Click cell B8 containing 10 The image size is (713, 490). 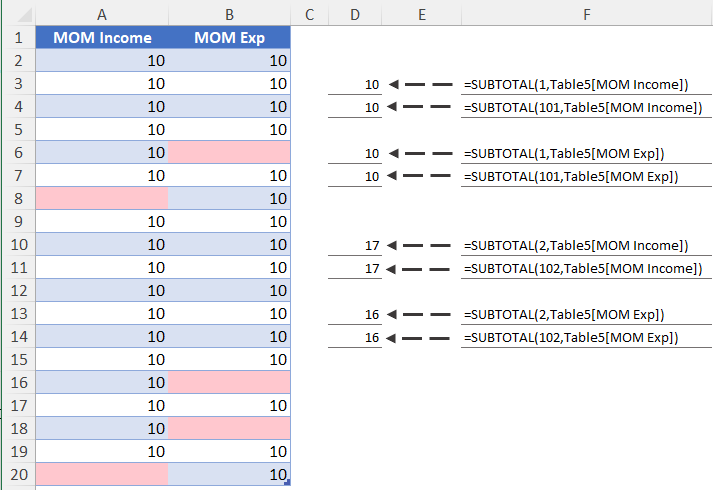tap(229, 198)
